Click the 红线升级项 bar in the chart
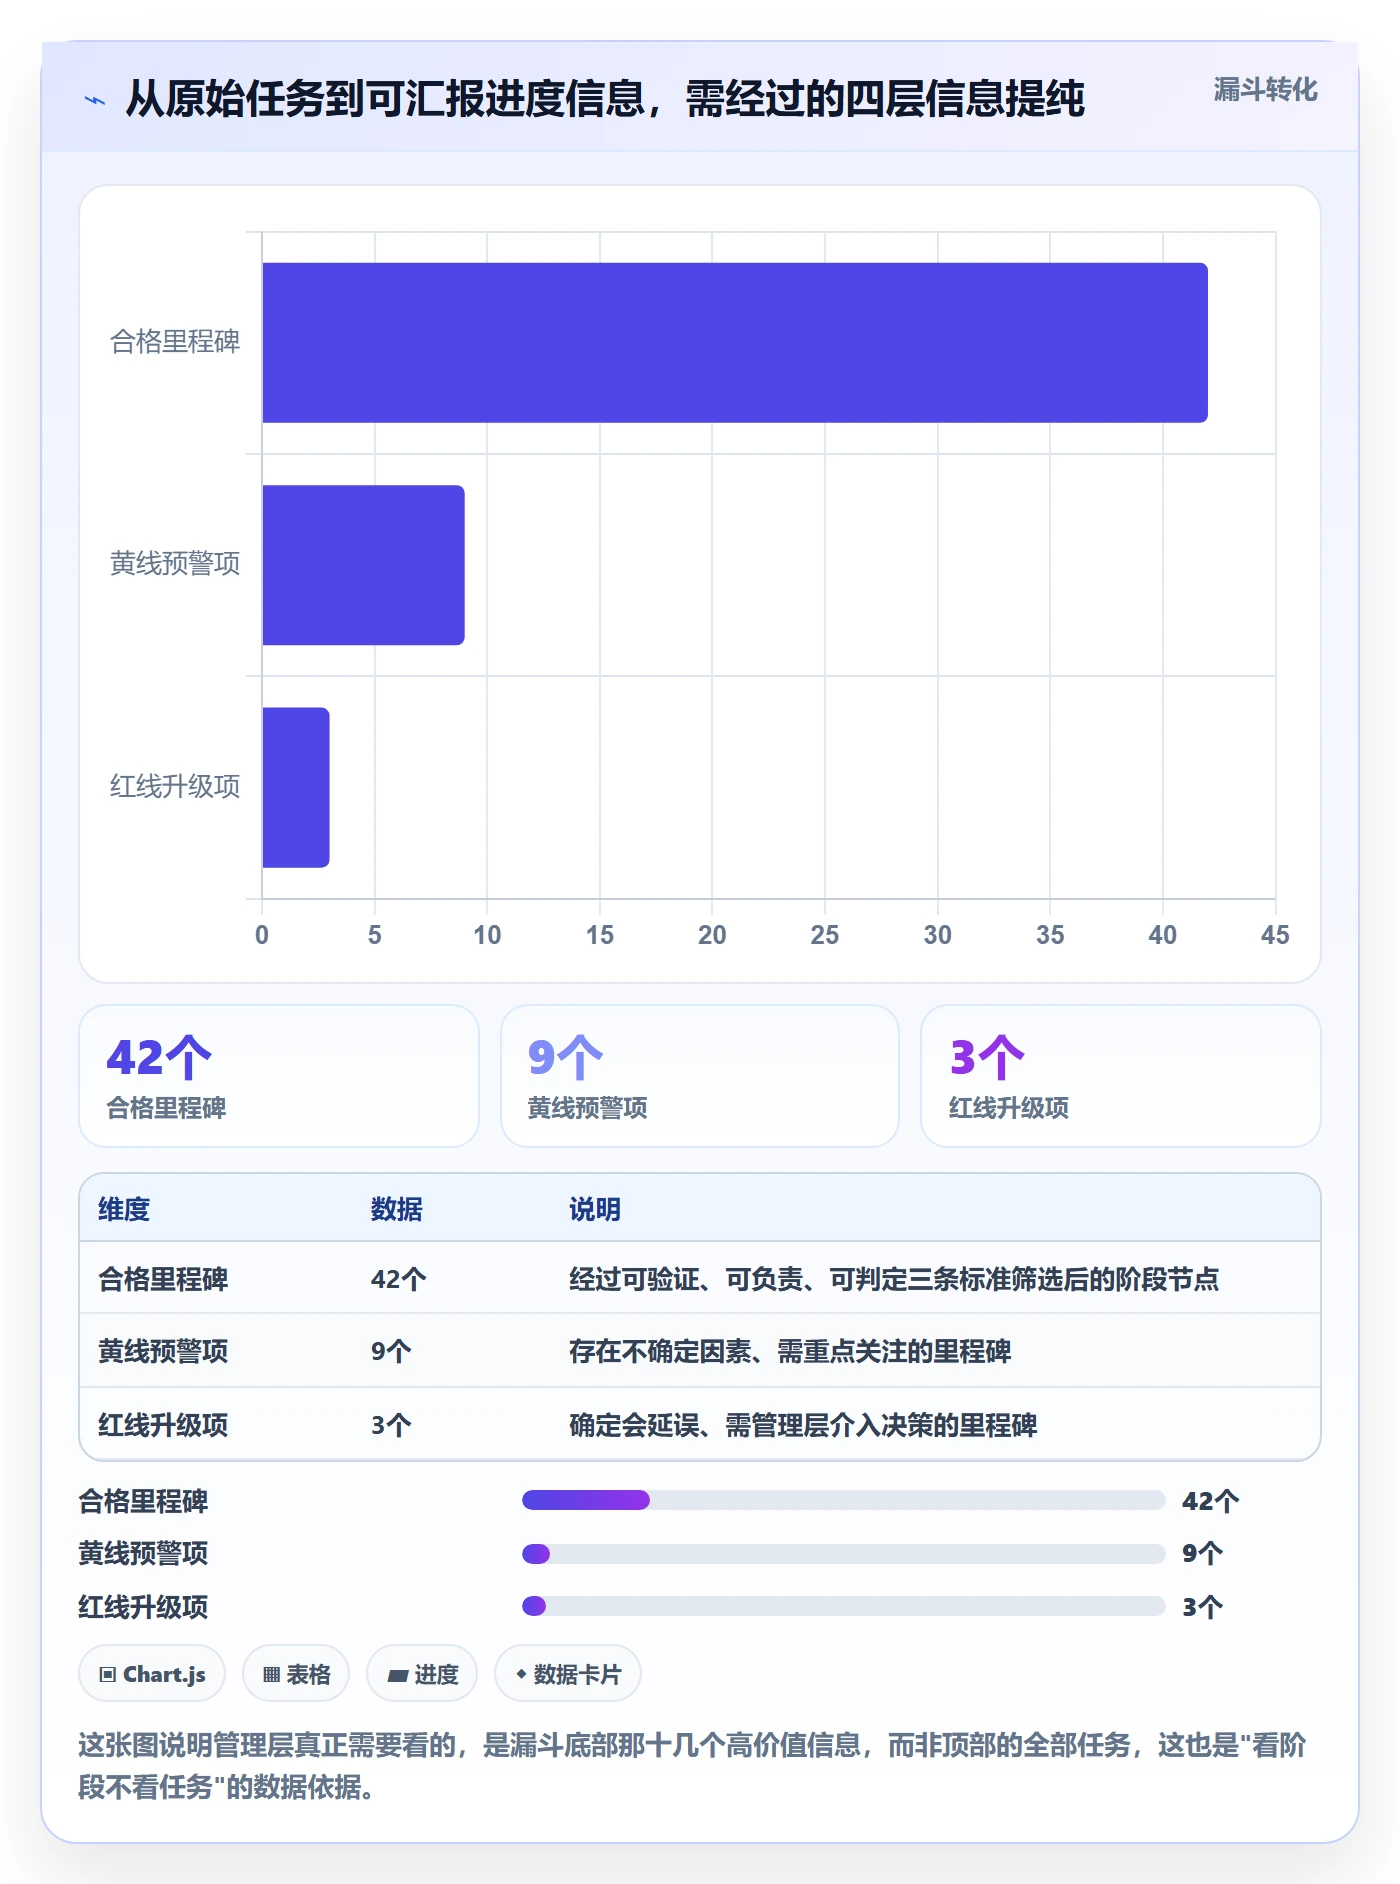This screenshot has width=1400, height=1884. click(x=296, y=787)
